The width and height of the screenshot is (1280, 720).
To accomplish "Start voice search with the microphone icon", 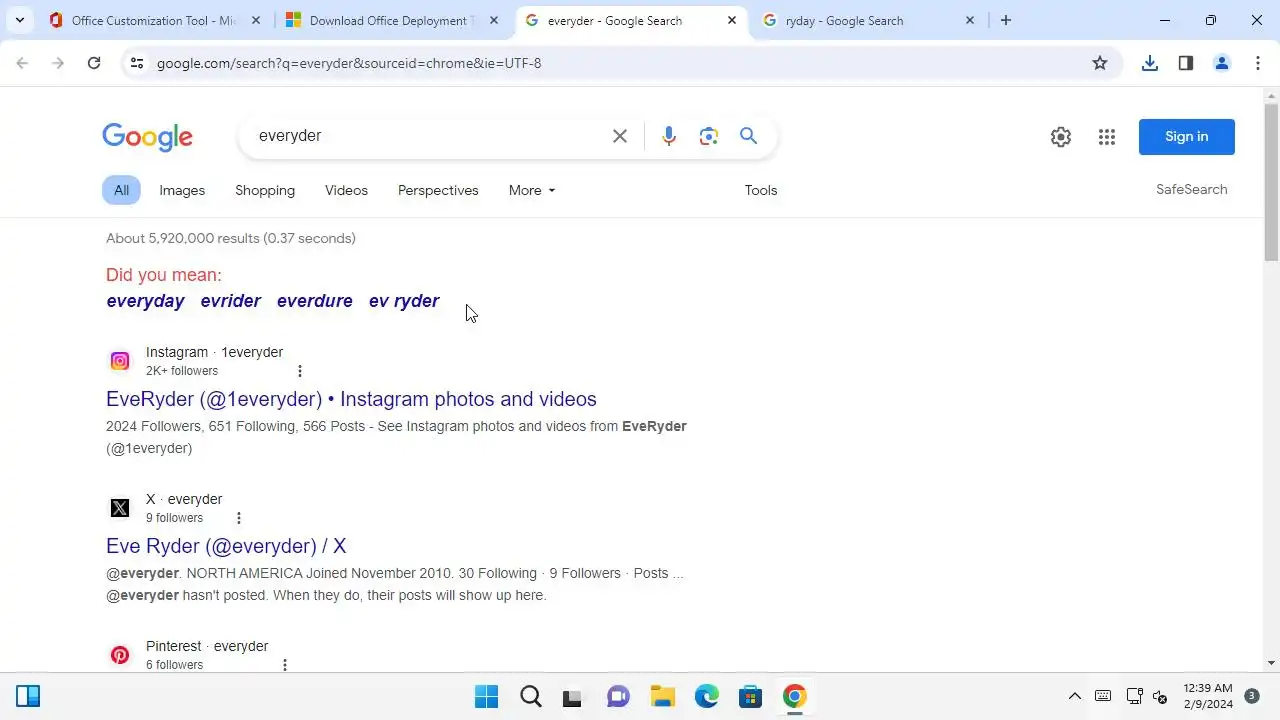I will pyautogui.click(x=669, y=136).
